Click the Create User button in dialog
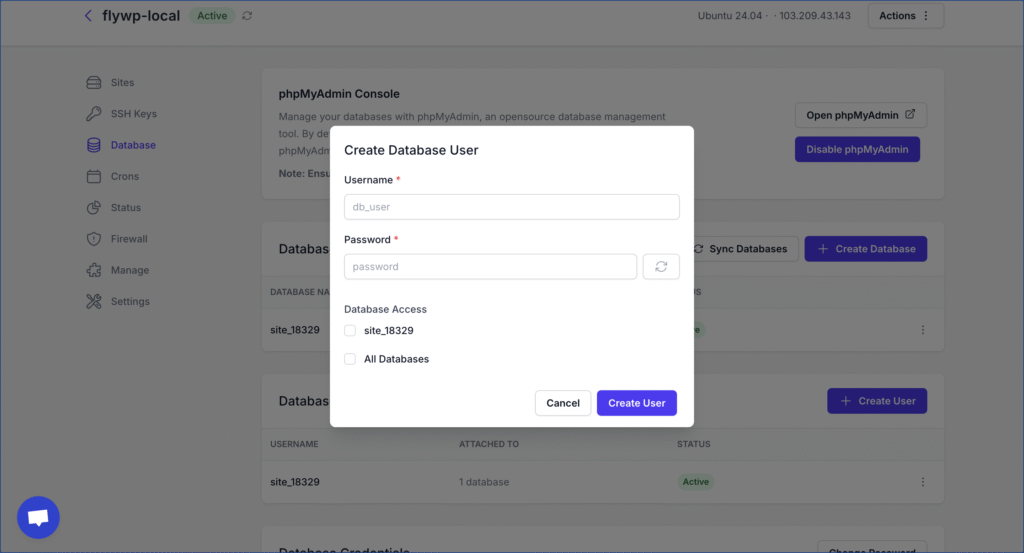This screenshot has width=1024, height=553. pyautogui.click(x=637, y=403)
